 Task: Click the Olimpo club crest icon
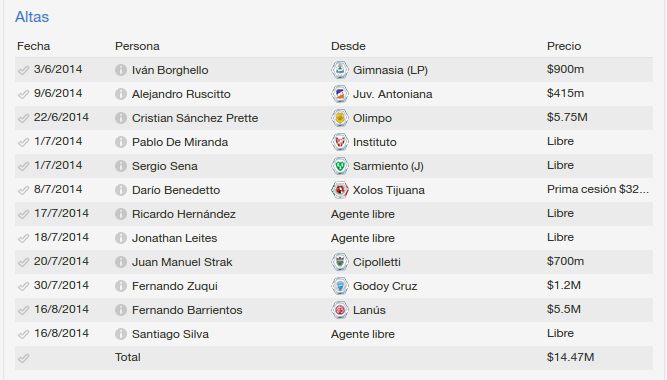click(x=340, y=118)
